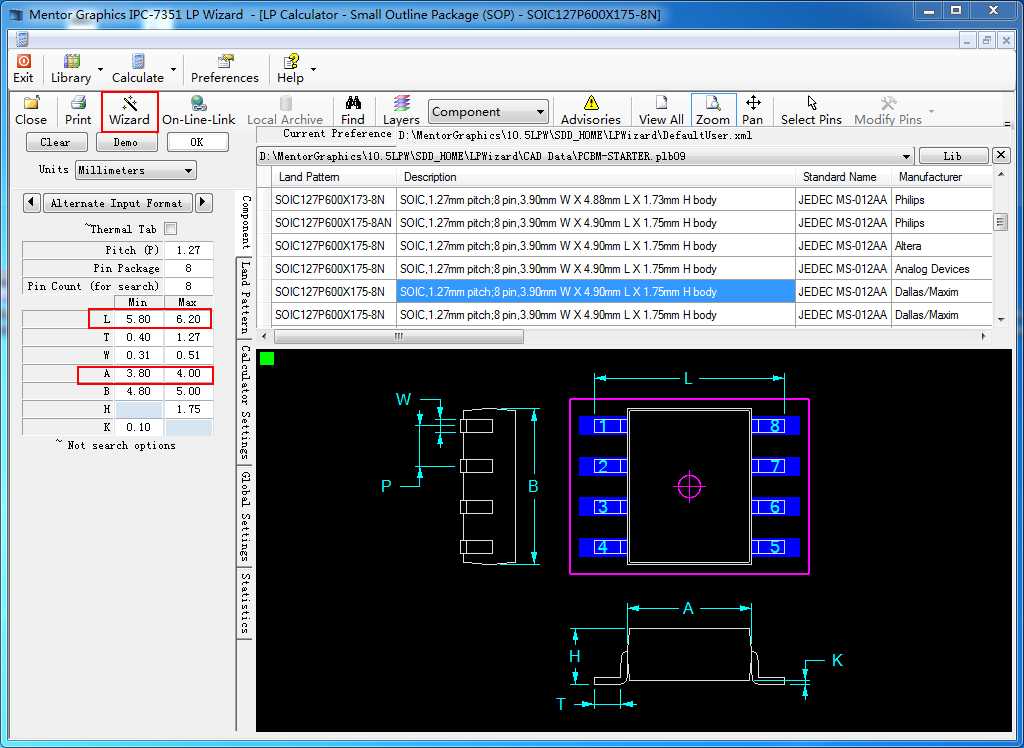
Task: Click the Help icon
Action: coord(290,61)
